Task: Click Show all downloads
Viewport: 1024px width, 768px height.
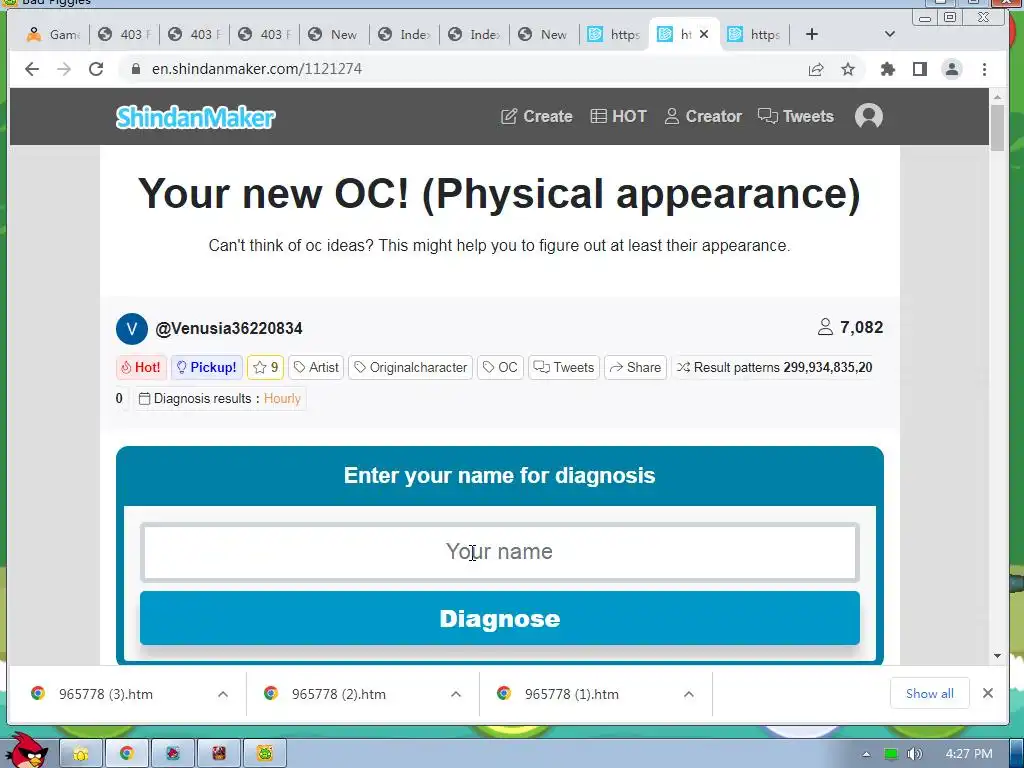Action: click(929, 694)
